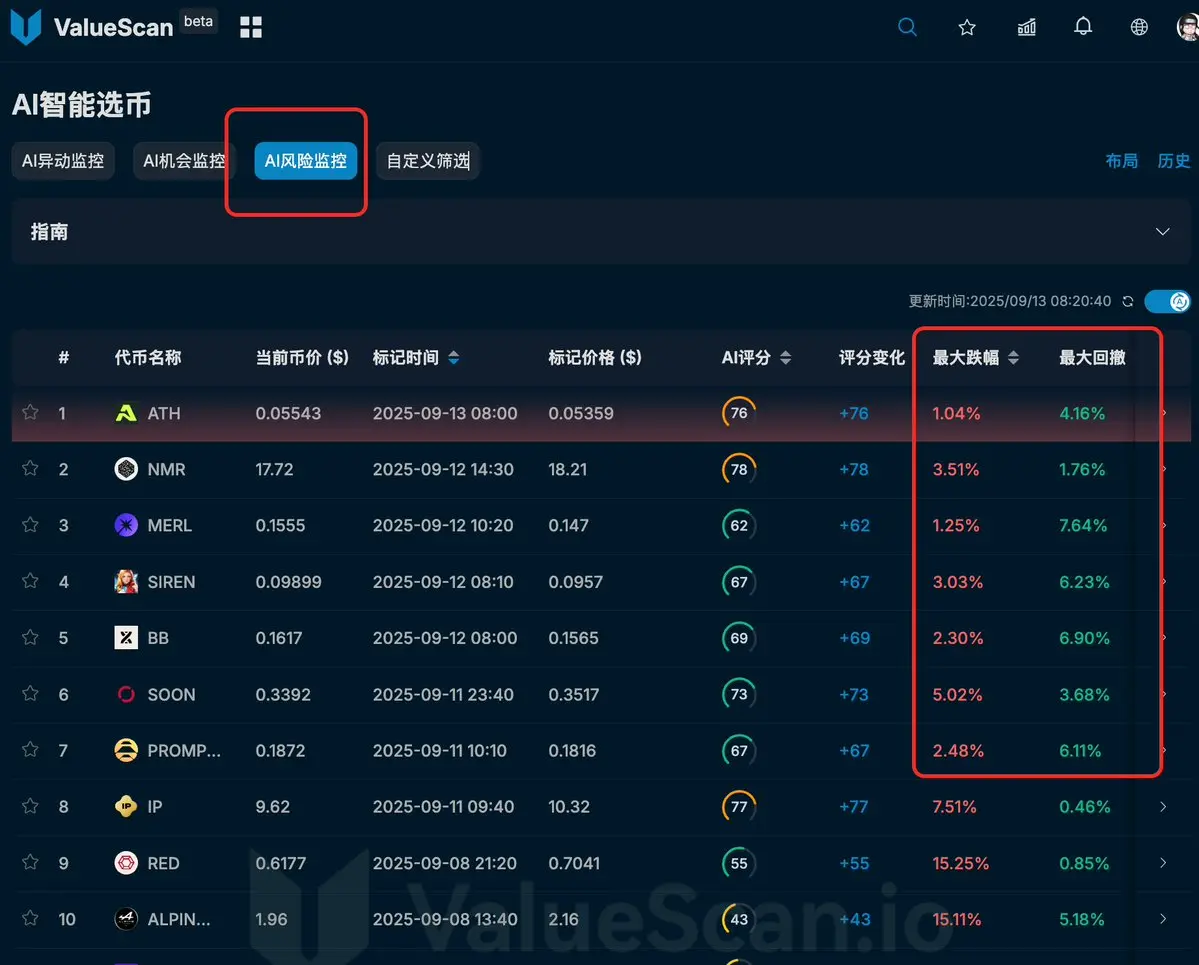Switch to AI机会监控 tab

(x=184, y=161)
